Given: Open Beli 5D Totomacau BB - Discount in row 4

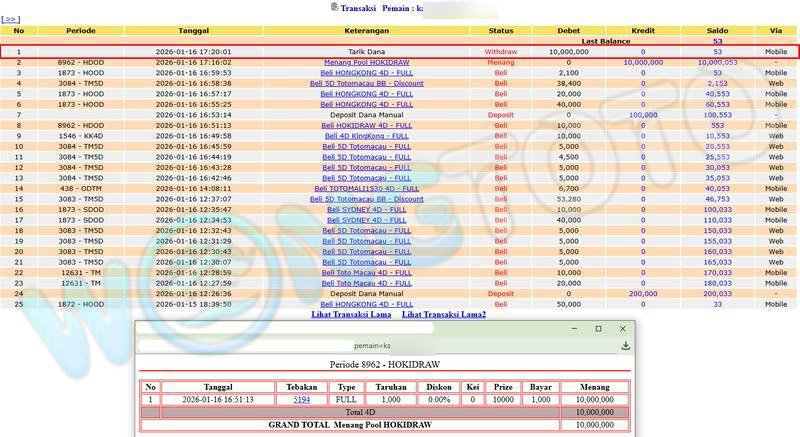Looking at the screenshot, I should coord(367,83).
